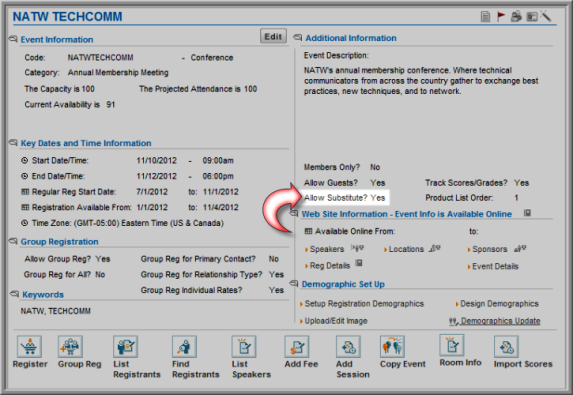Click the NATWTECHCOMM code value

tap(100, 58)
